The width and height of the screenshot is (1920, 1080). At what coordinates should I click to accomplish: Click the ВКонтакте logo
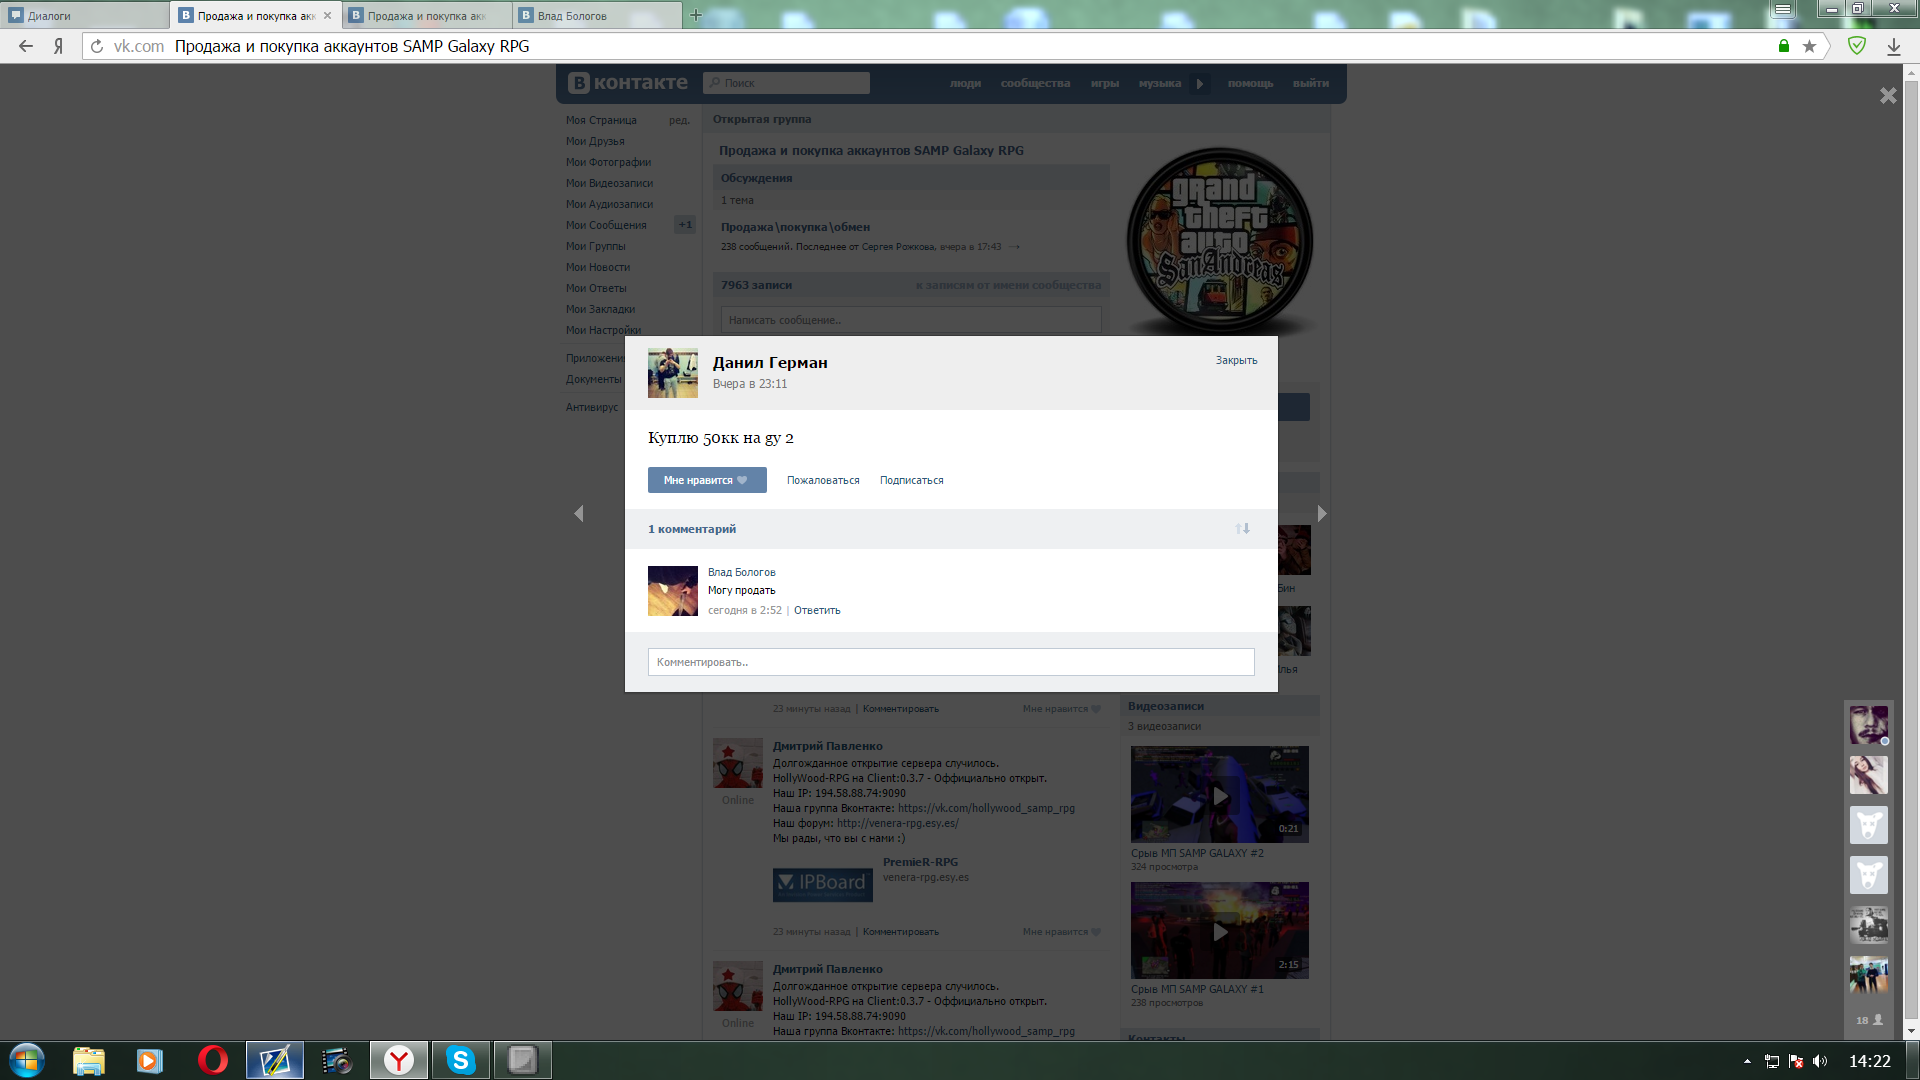point(628,83)
